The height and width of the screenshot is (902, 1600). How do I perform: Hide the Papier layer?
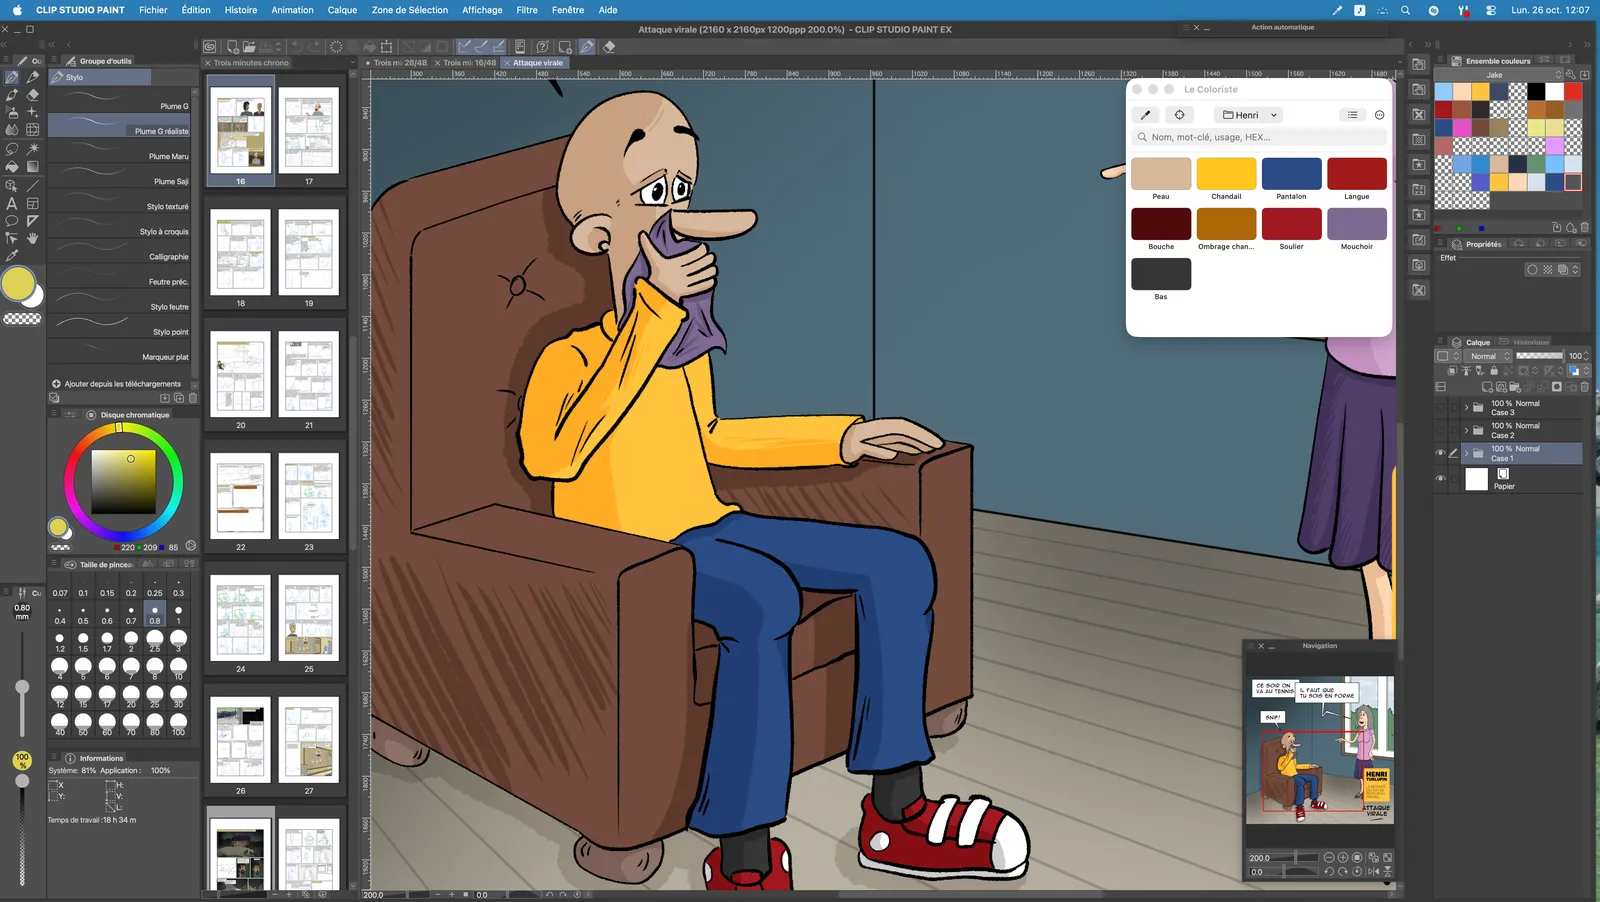tap(1440, 478)
